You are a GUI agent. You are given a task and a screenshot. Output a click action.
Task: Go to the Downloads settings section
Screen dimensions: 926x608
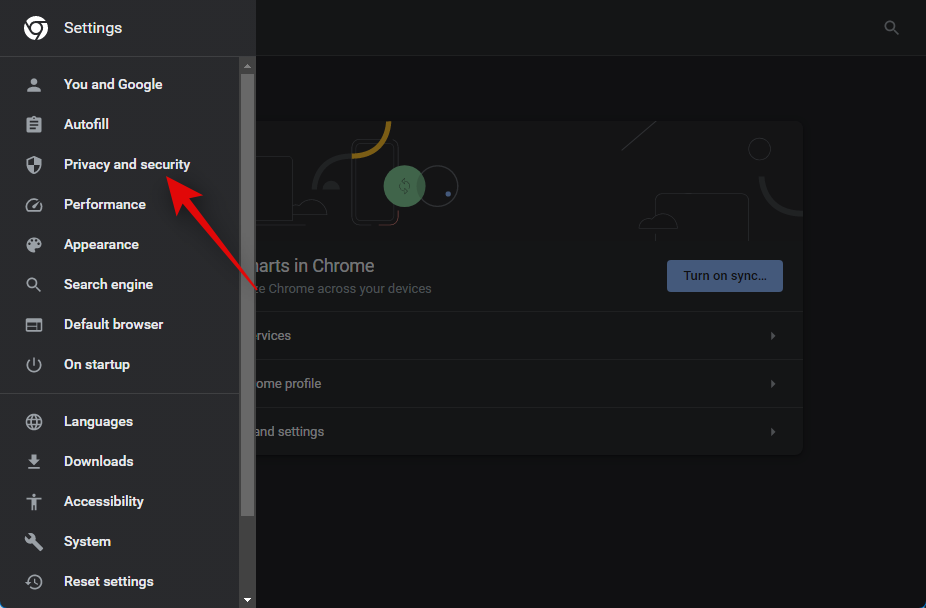(98, 462)
